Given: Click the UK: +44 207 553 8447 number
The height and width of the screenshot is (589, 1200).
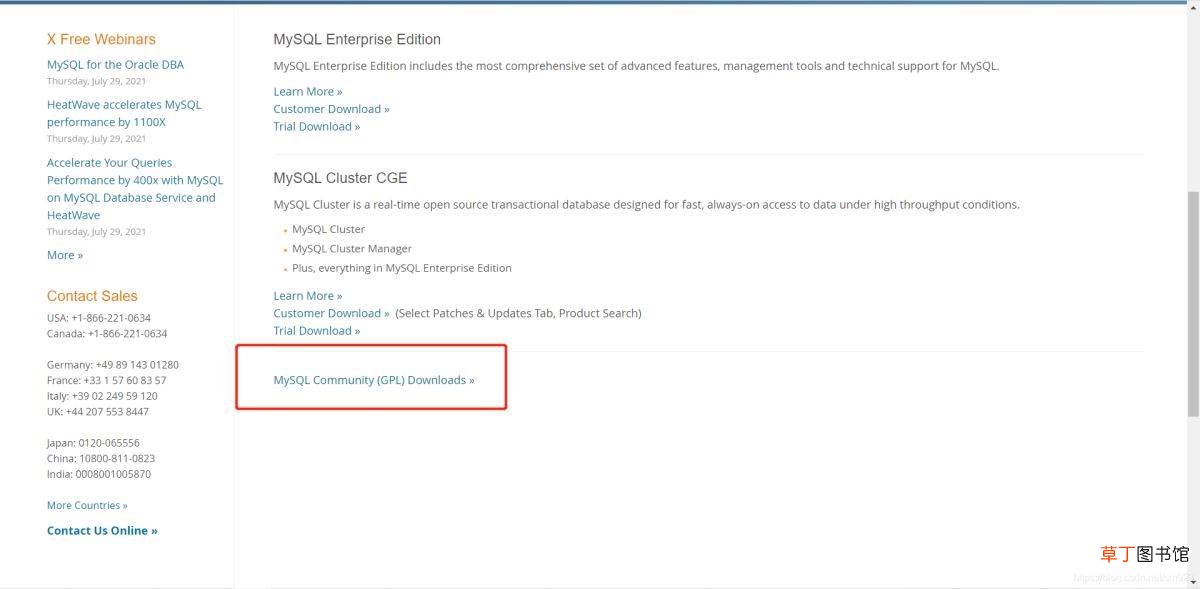Looking at the screenshot, I should 98,412.
